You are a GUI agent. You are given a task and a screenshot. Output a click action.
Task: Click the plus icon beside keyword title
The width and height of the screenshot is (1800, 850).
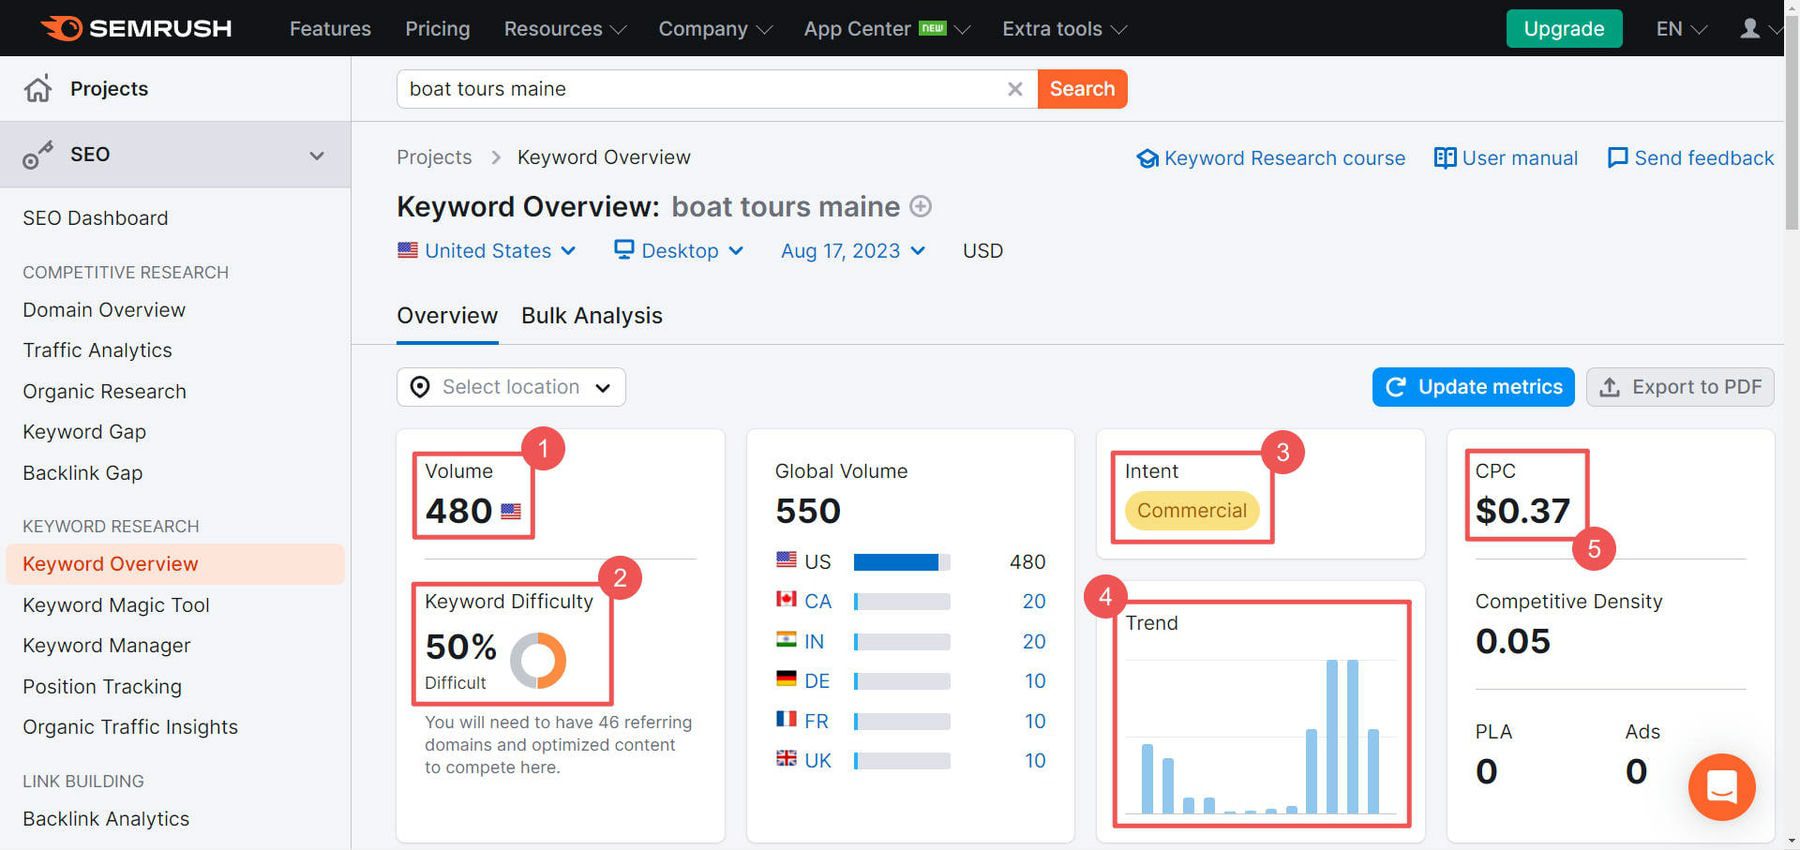coord(921,207)
